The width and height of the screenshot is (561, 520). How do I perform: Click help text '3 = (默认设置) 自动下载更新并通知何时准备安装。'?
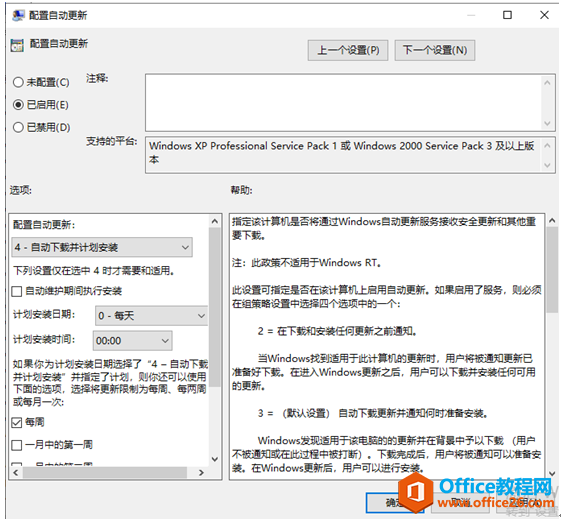tap(373, 414)
